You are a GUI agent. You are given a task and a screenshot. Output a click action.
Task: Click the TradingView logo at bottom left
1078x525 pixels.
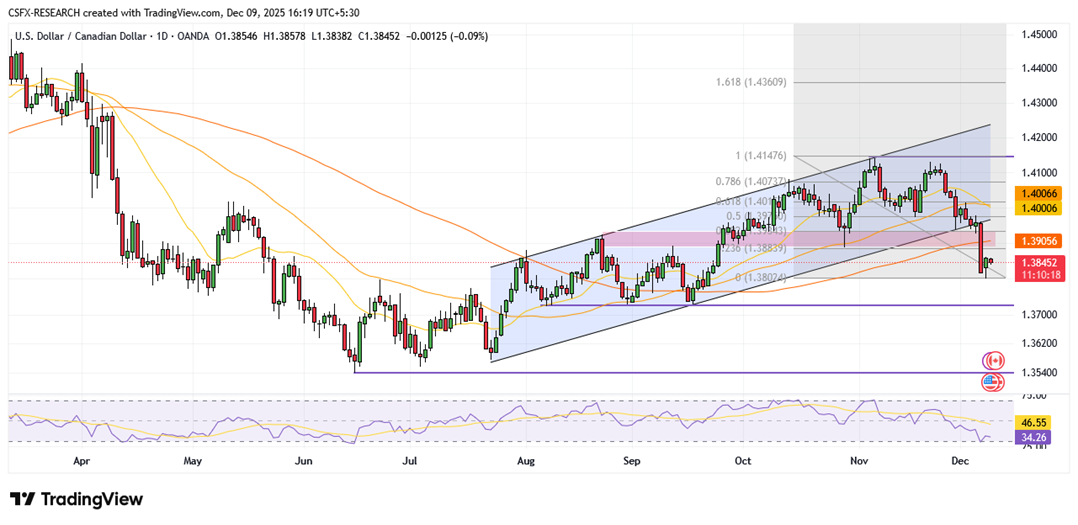76,499
